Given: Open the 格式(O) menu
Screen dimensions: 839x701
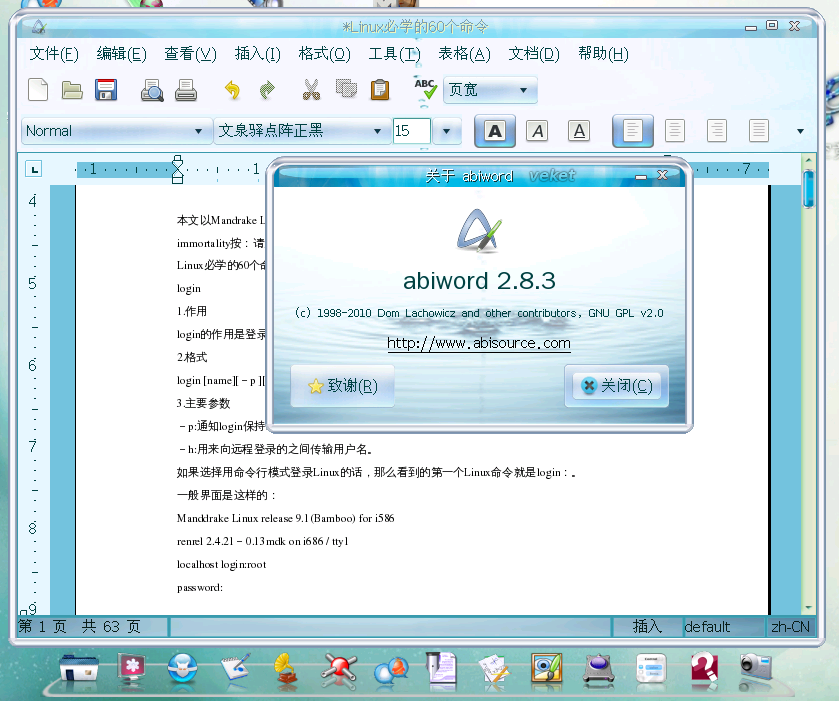Looking at the screenshot, I should [x=324, y=54].
